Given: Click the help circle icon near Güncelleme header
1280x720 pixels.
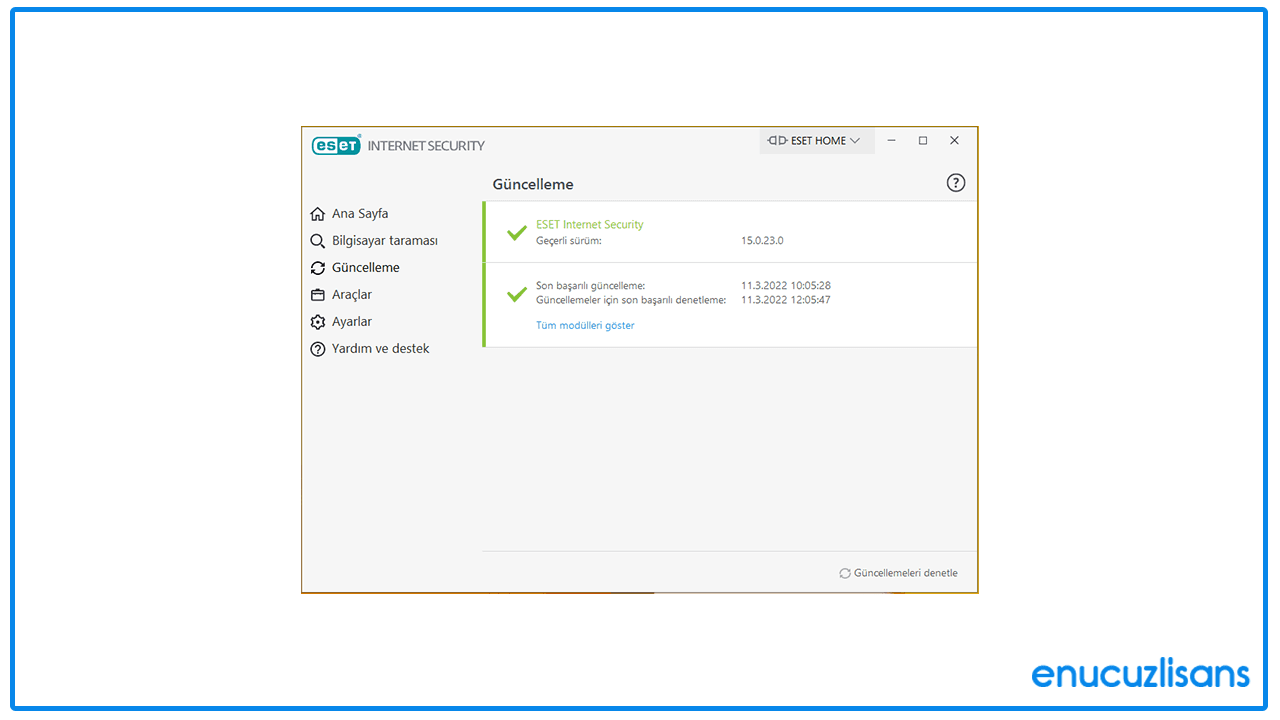Looking at the screenshot, I should pos(955,182).
